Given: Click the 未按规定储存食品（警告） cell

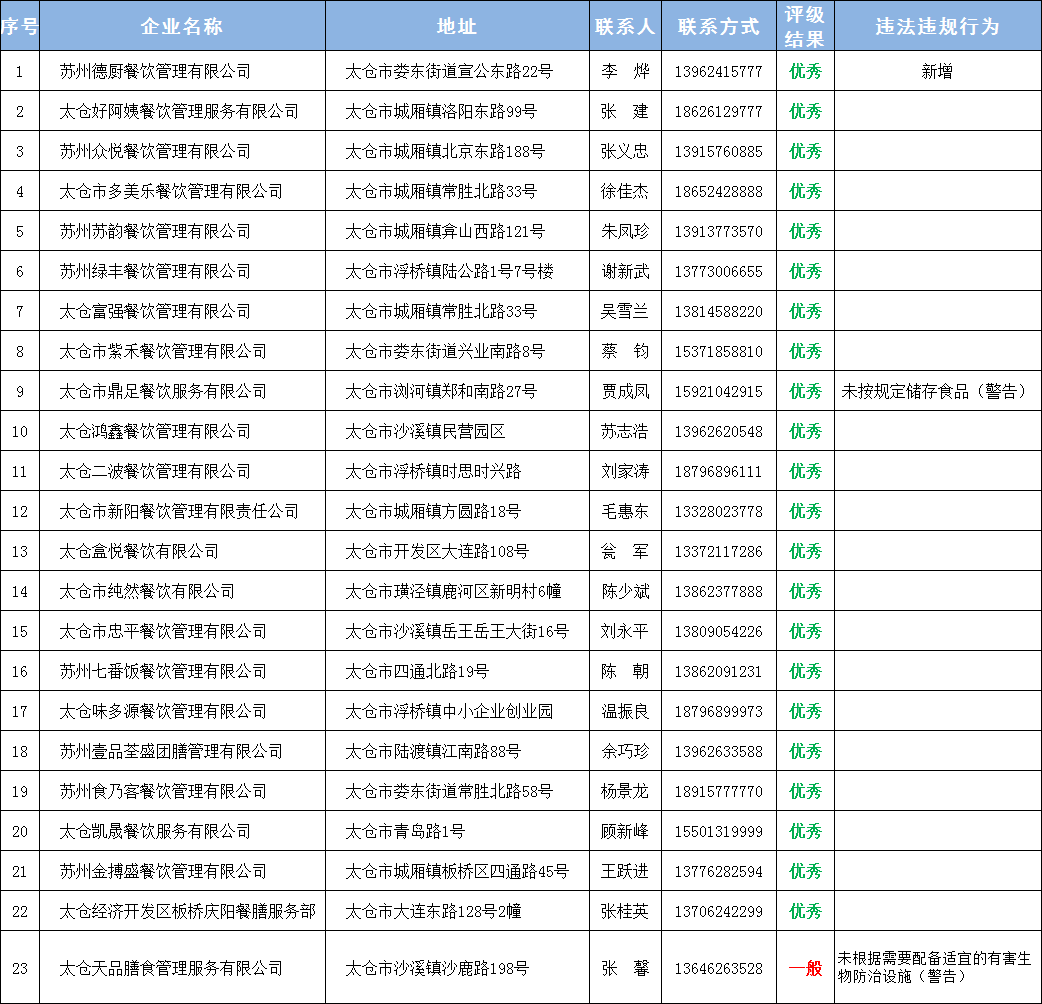Looking at the screenshot, I should [x=935, y=391].
